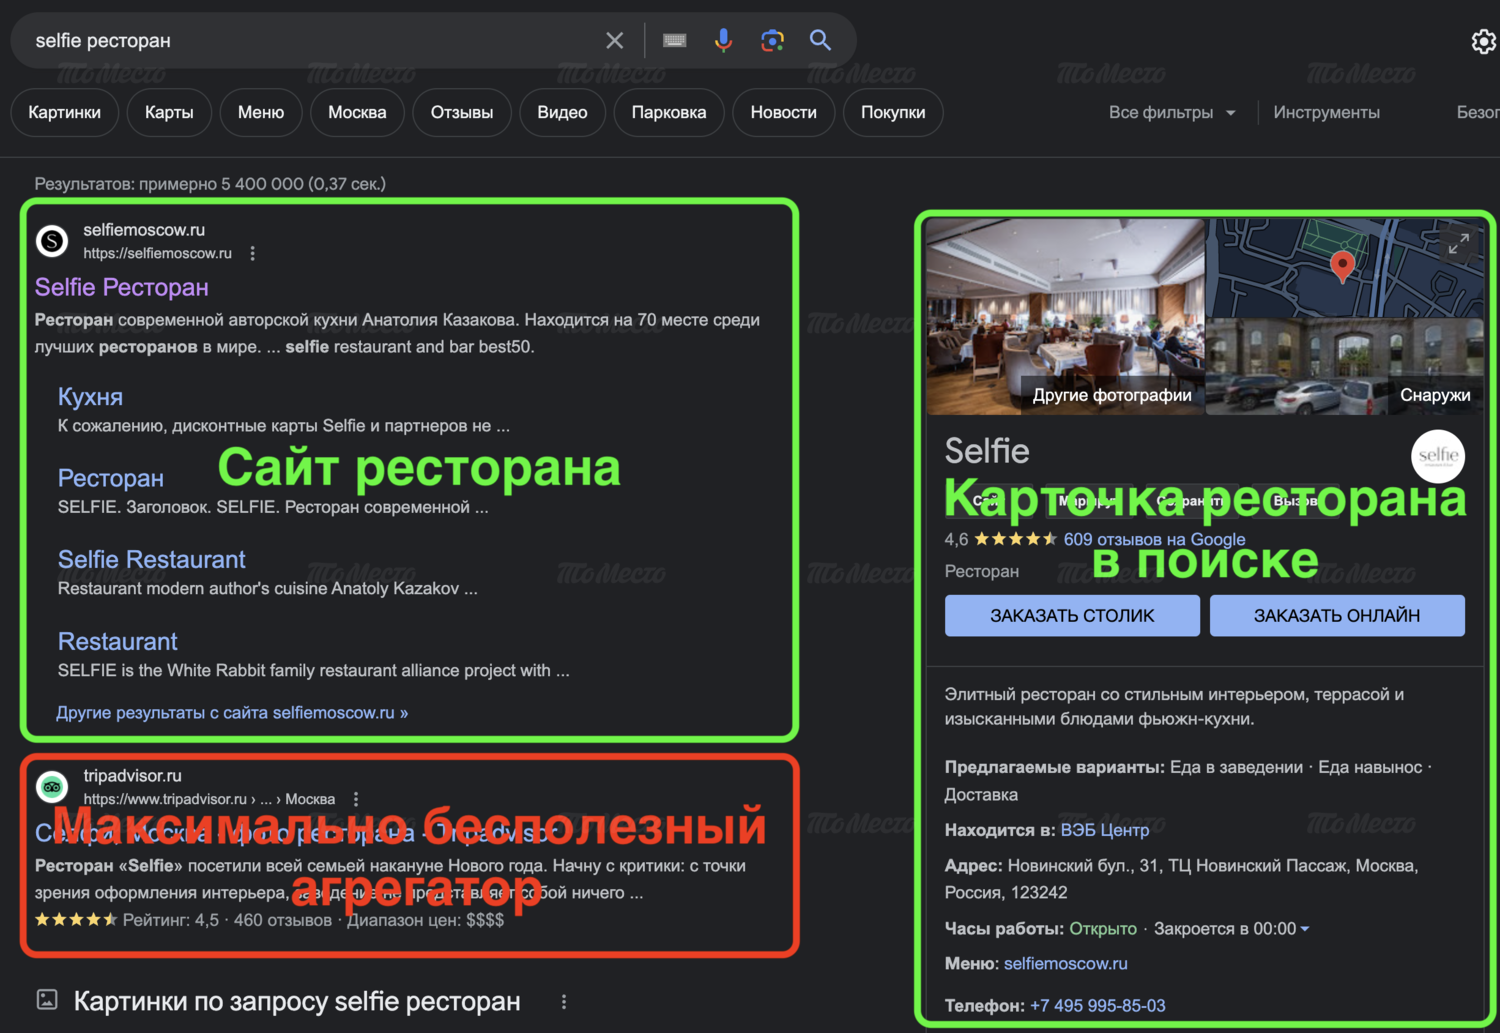The width and height of the screenshot is (1500, 1033).
Task: Click the image icon beside 'Картинки по запросу'
Action: click(47, 999)
